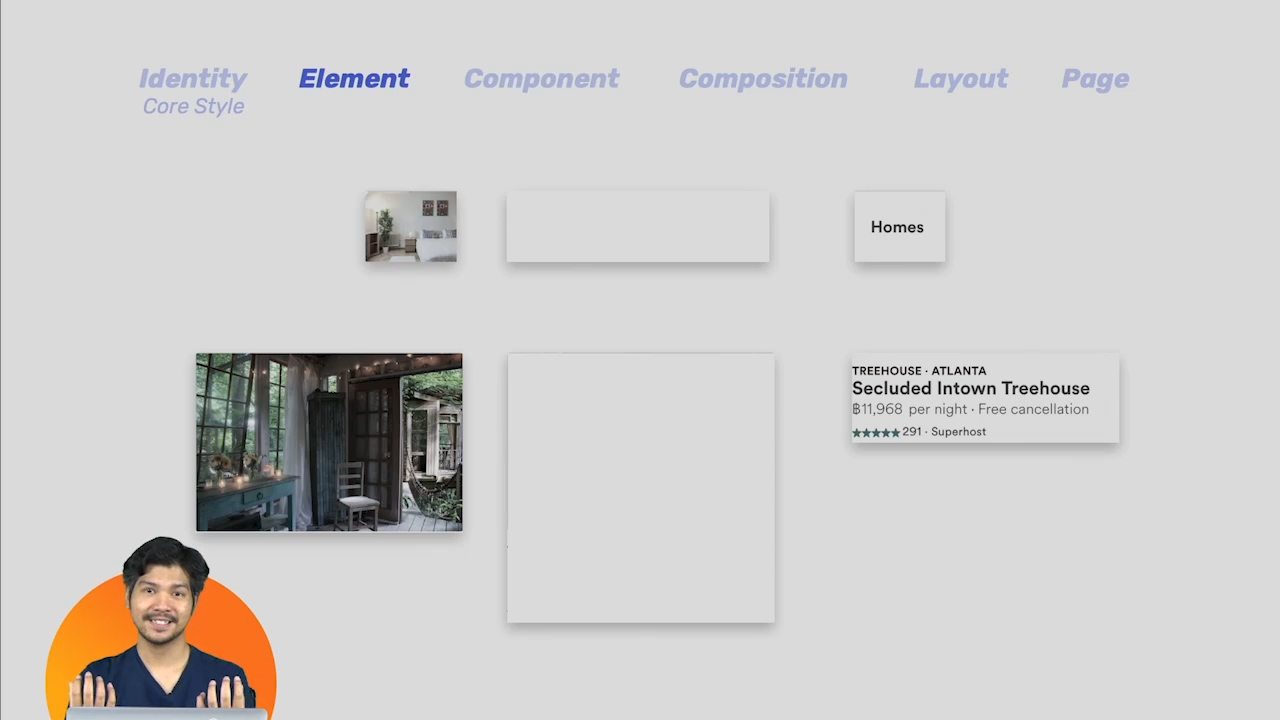Select the star rating icons on the listing card
Screen dimensions: 1280x720
pyautogui.click(x=876, y=431)
